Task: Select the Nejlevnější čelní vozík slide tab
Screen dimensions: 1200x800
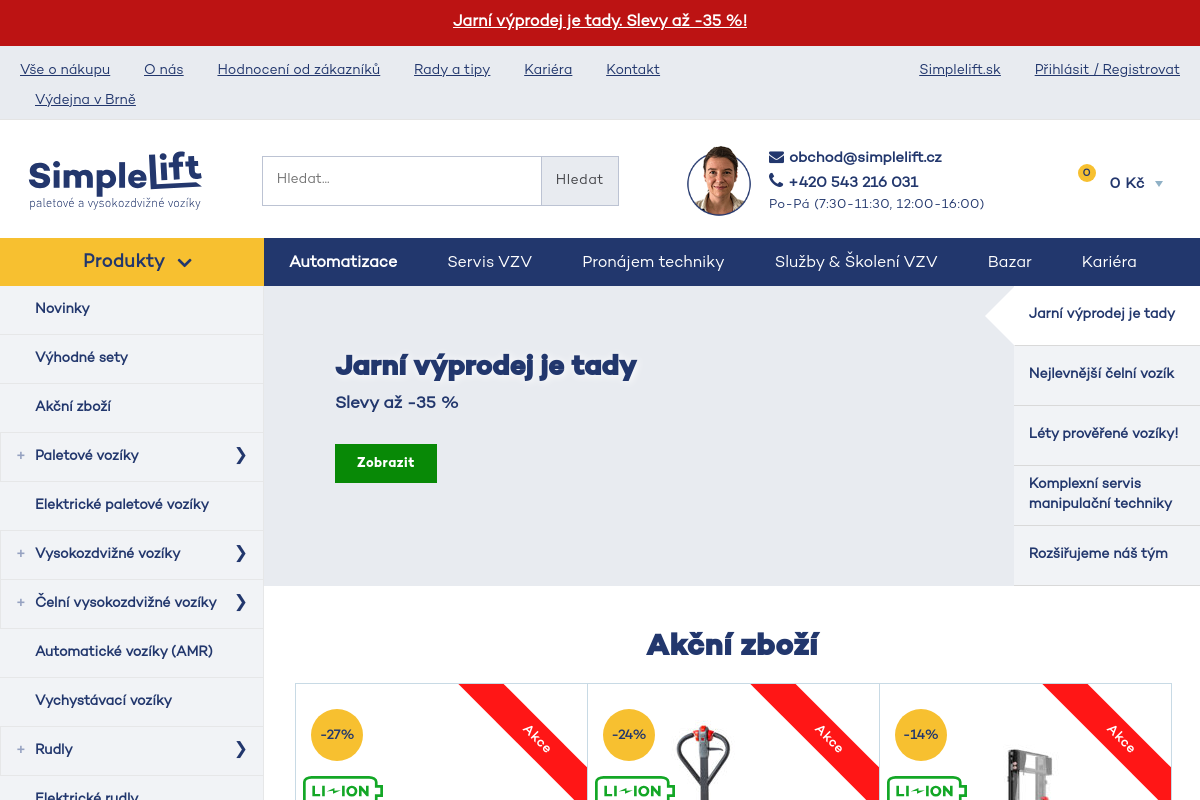Action: tap(1101, 374)
